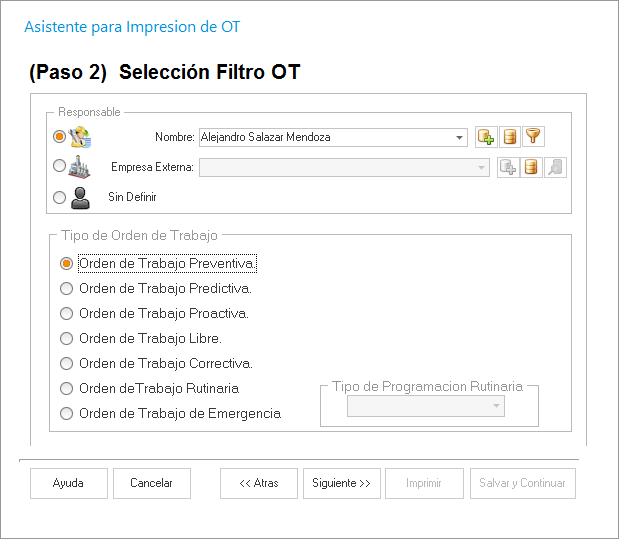Click the silhouette icon for Sin Definir
Image resolution: width=619 pixels, height=539 pixels.
[80, 197]
